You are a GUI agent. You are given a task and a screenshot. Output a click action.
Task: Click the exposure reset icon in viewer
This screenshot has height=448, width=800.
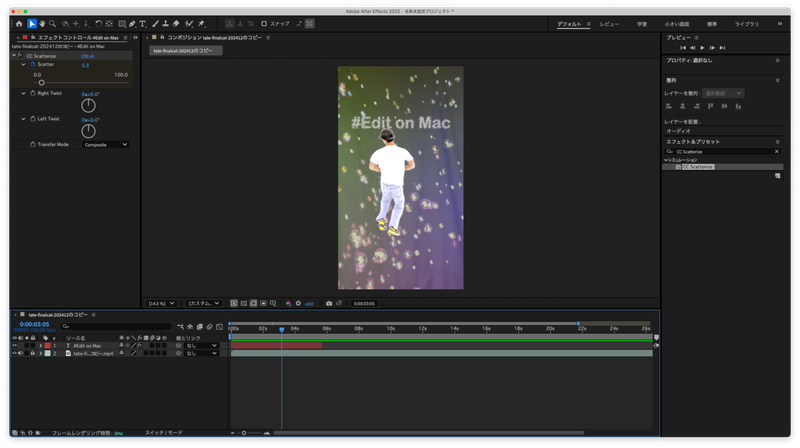pos(298,303)
